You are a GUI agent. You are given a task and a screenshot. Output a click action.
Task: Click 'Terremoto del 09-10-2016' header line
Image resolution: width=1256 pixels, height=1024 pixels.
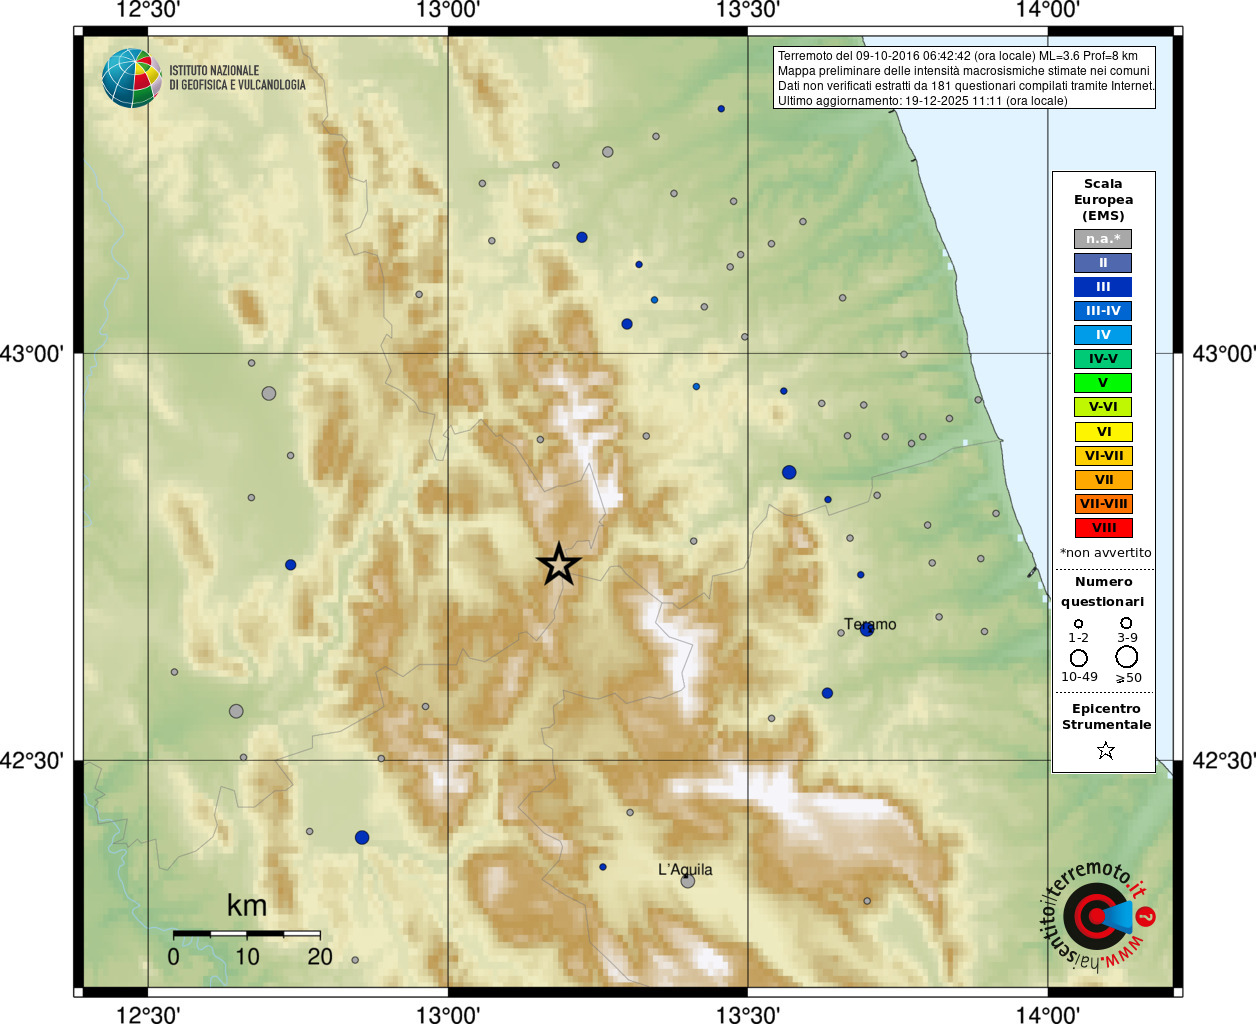[957, 56]
